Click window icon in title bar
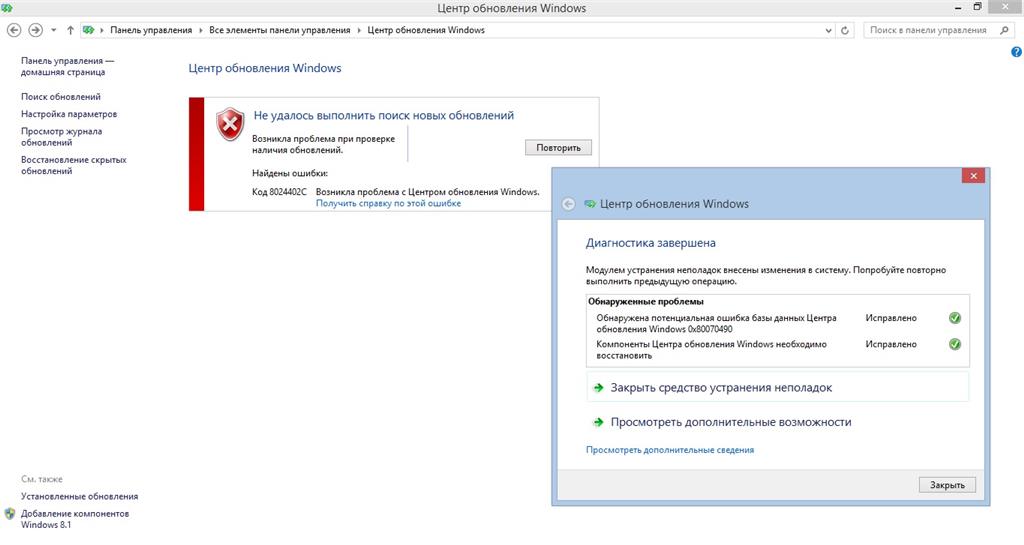 pyautogui.click(x=7, y=8)
